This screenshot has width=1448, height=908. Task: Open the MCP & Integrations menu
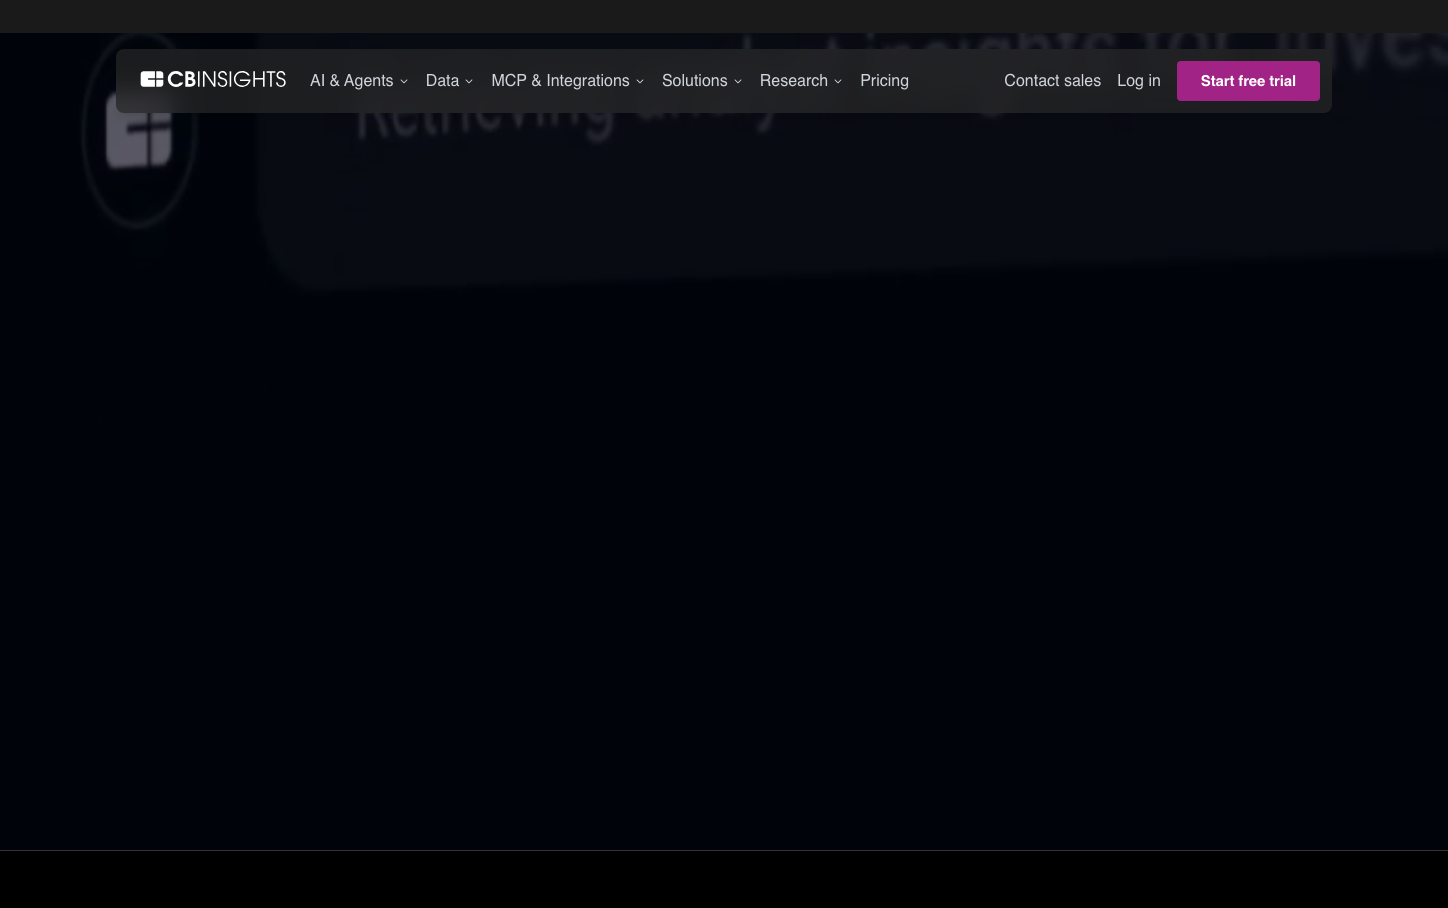click(560, 81)
